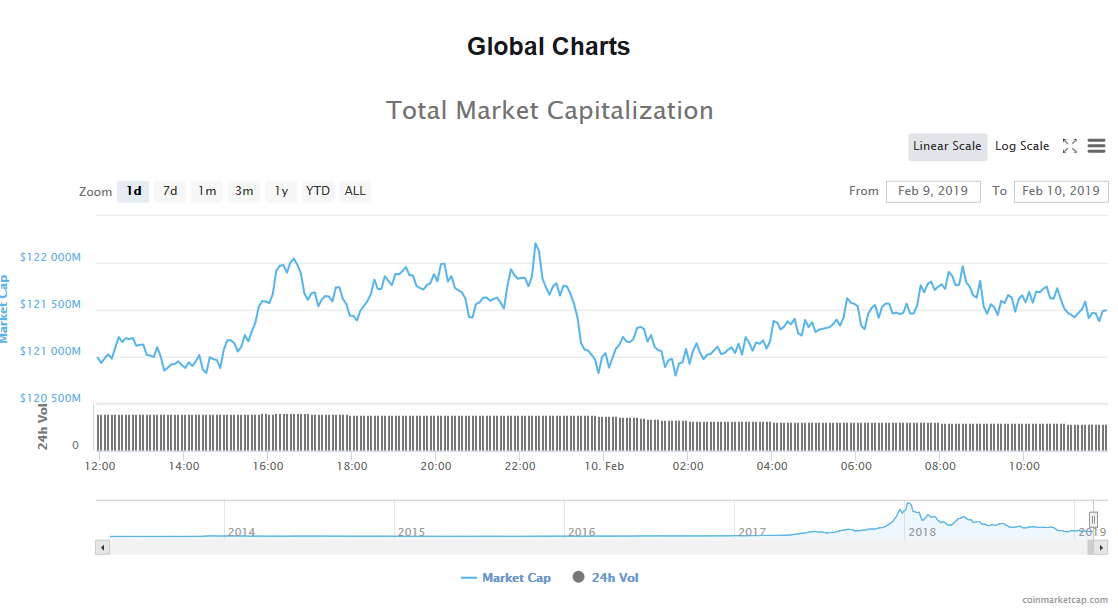Toggle the 24h Vol legend series

coord(605,578)
